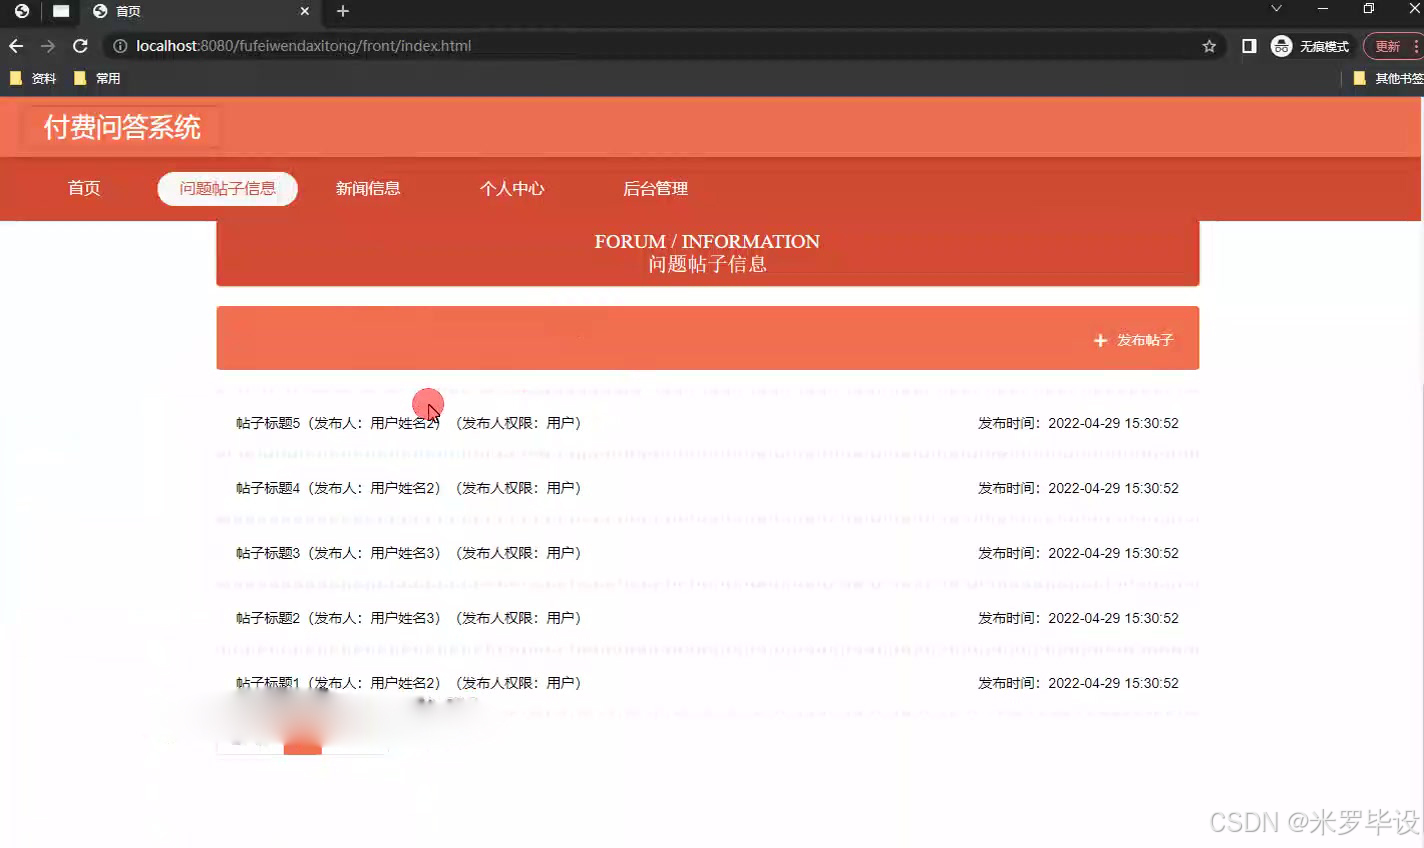Open 后台管理 in the navigation menu
This screenshot has width=1424, height=848.
tap(656, 188)
